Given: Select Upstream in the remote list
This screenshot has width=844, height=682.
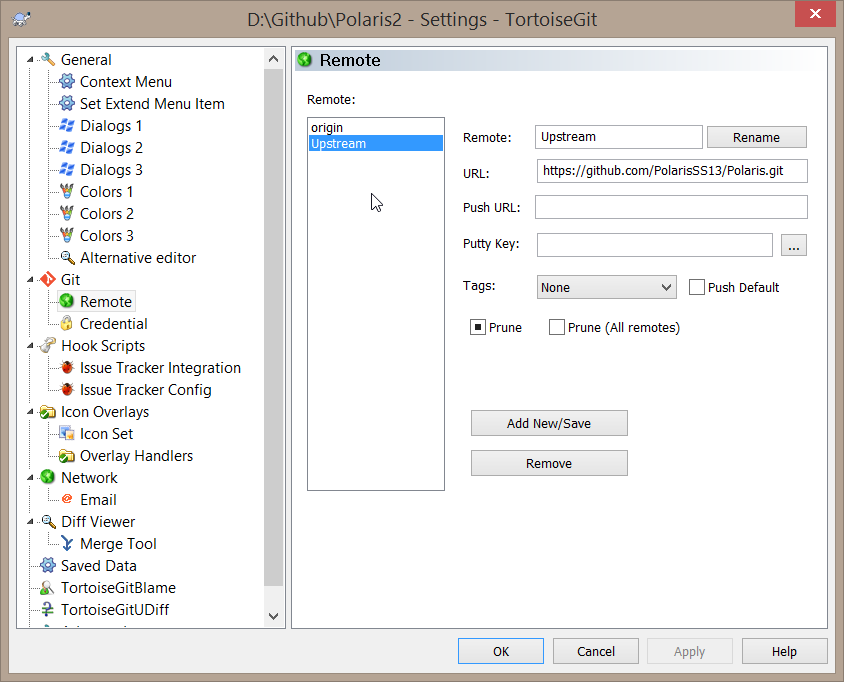Looking at the screenshot, I should pyautogui.click(x=376, y=144).
